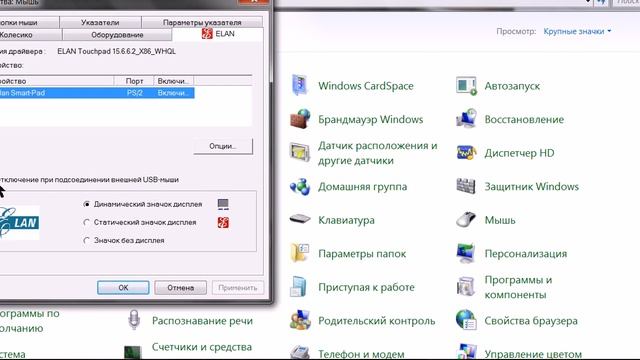The width and height of the screenshot is (640, 360).
Task: Open the Счетчики и средства link
Action: tap(202, 347)
